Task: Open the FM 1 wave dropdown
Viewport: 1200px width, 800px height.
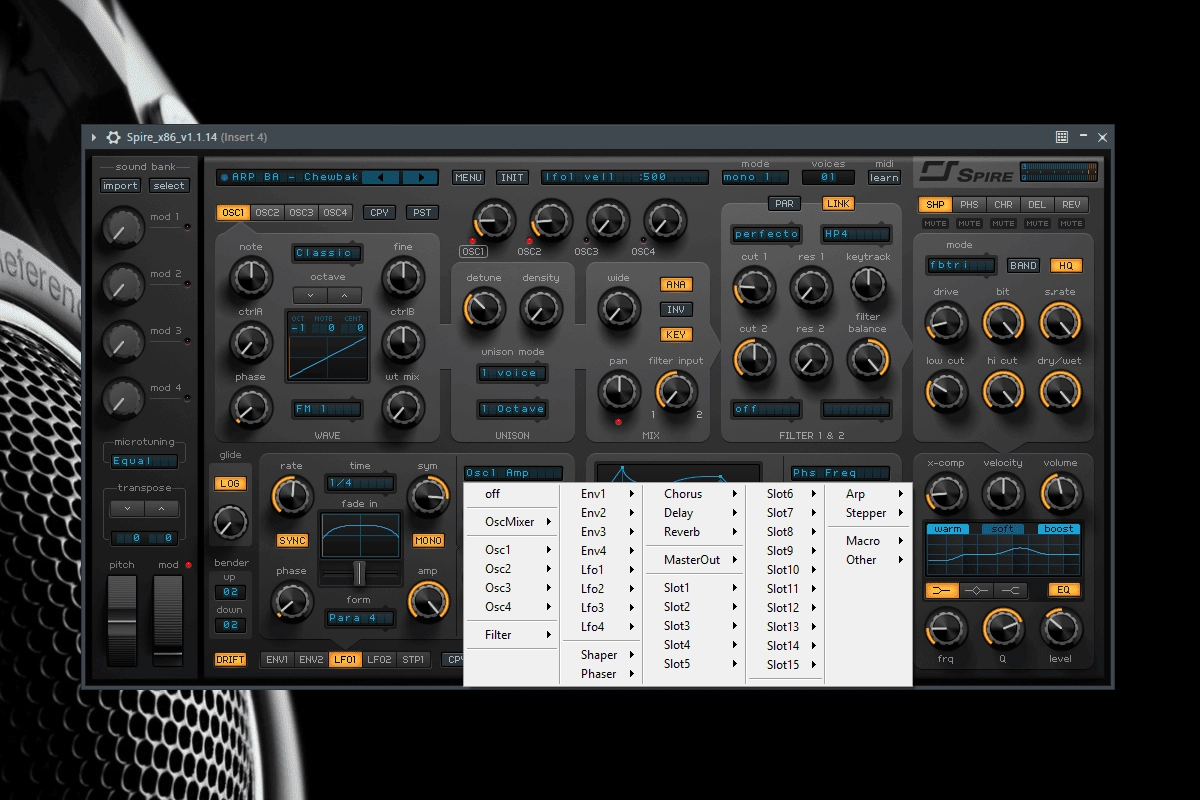Action: tap(327, 409)
